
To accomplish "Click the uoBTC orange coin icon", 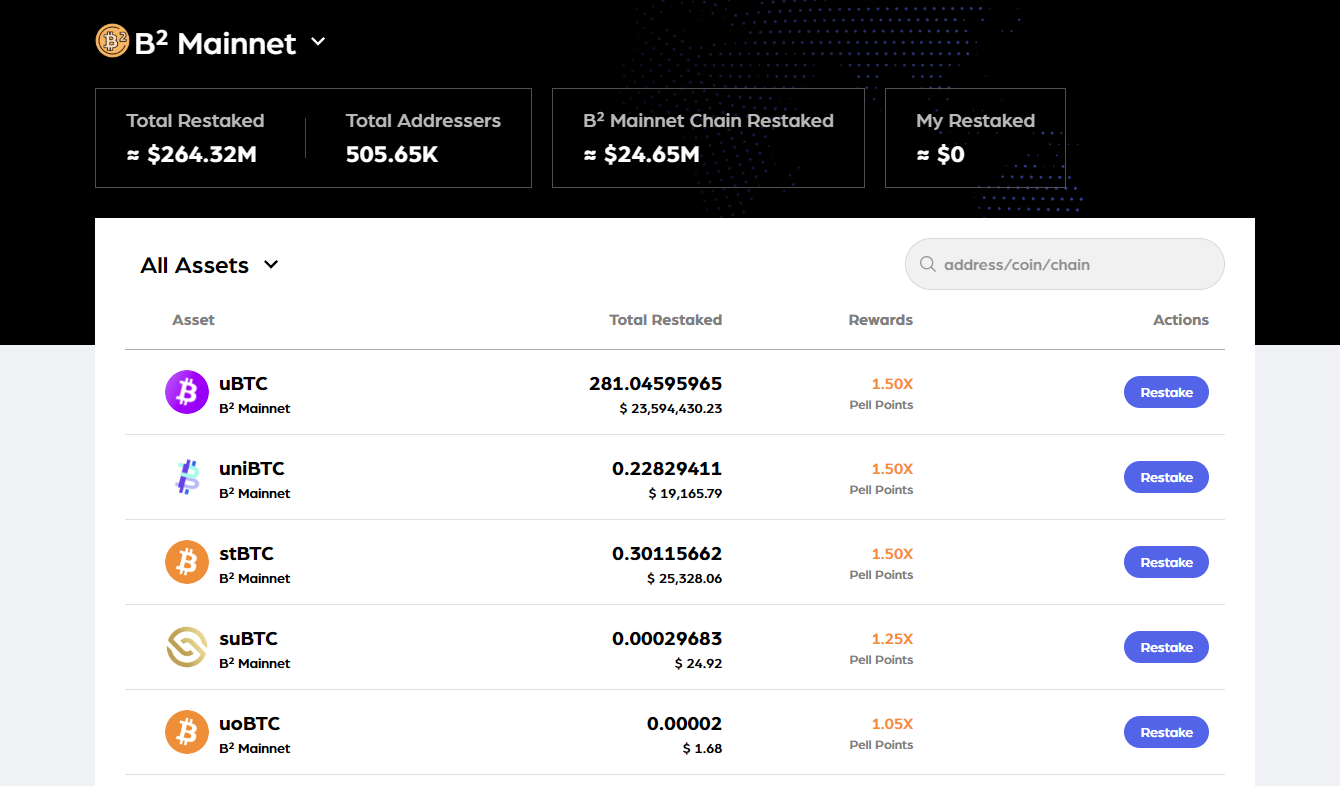I will tap(186, 732).
